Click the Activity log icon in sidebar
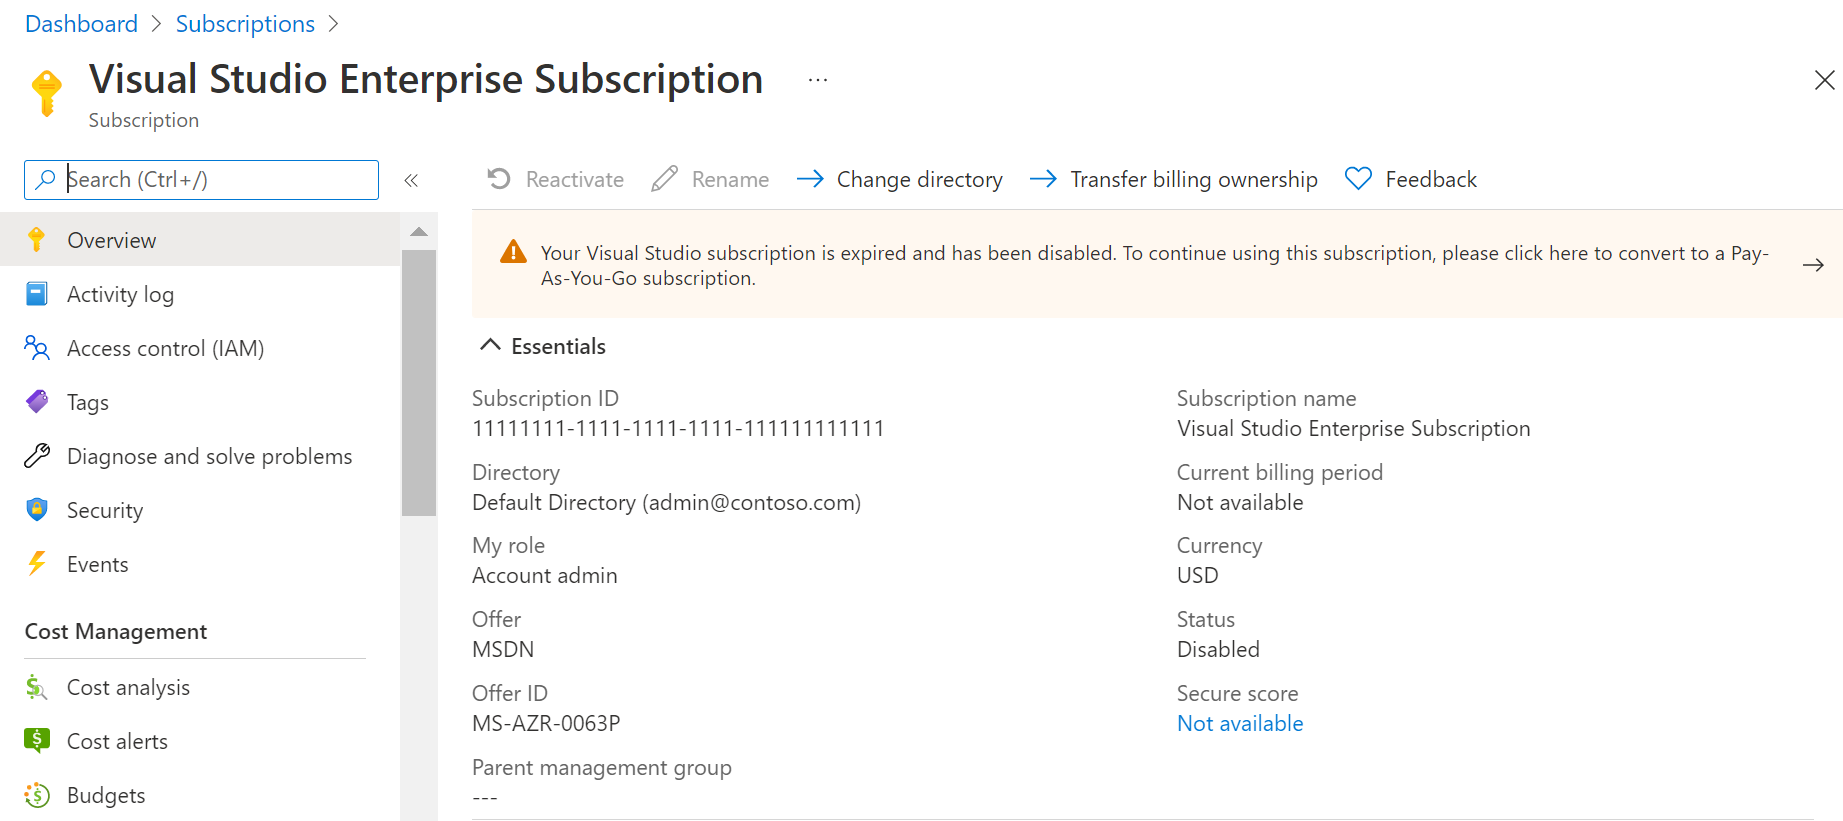This screenshot has width=1843, height=821. point(37,294)
